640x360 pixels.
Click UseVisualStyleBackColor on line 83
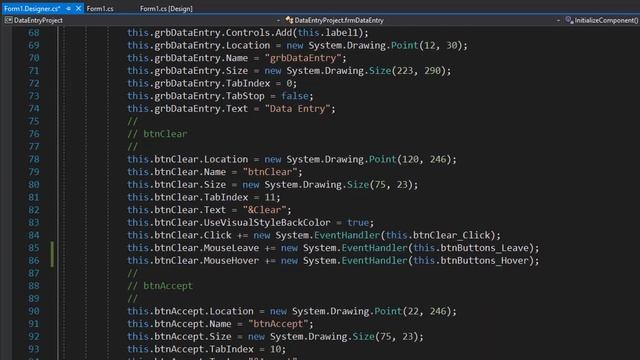(267, 222)
